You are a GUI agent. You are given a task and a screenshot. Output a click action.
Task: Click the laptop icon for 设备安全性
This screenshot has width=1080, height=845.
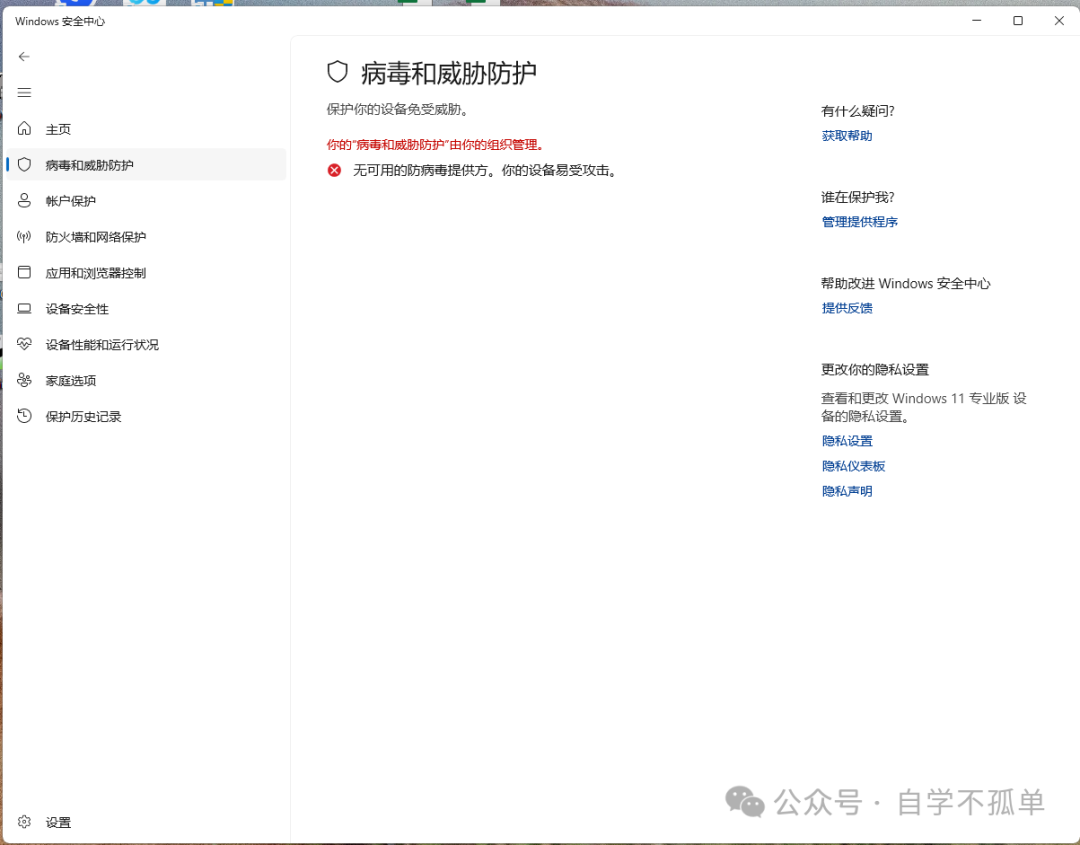[24, 308]
